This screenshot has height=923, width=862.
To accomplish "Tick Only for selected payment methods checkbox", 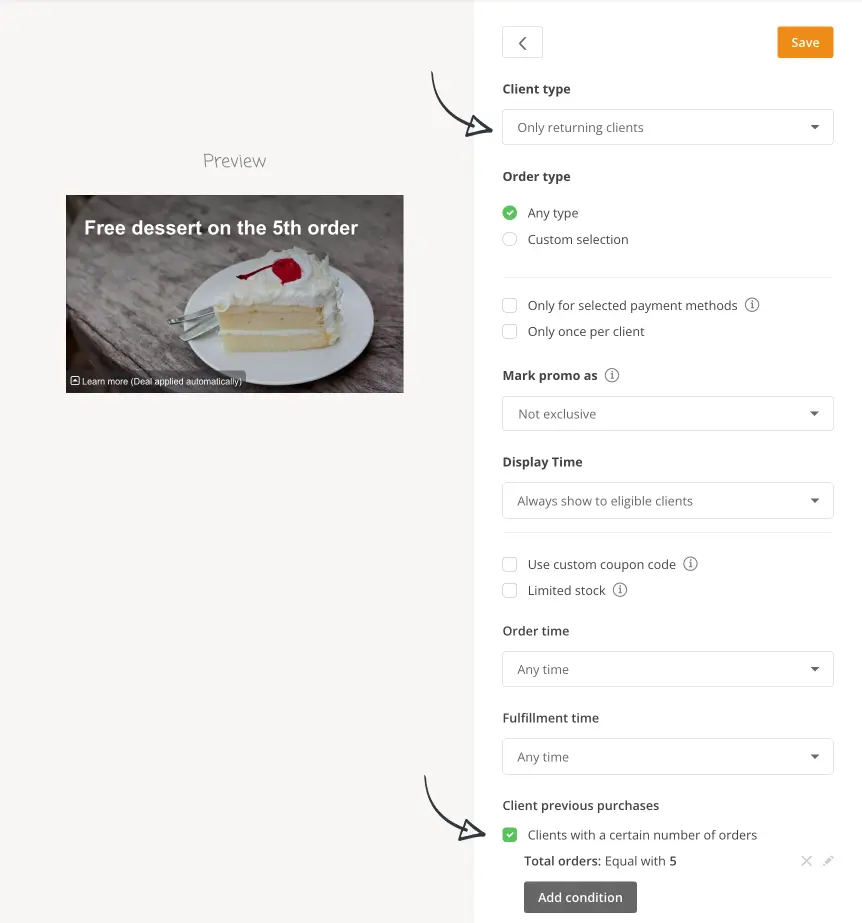I will pos(510,306).
